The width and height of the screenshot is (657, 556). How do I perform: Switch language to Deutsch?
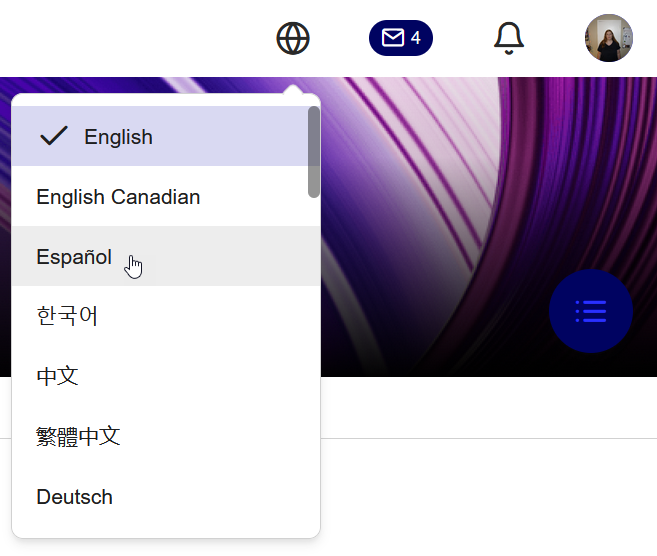point(166,497)
